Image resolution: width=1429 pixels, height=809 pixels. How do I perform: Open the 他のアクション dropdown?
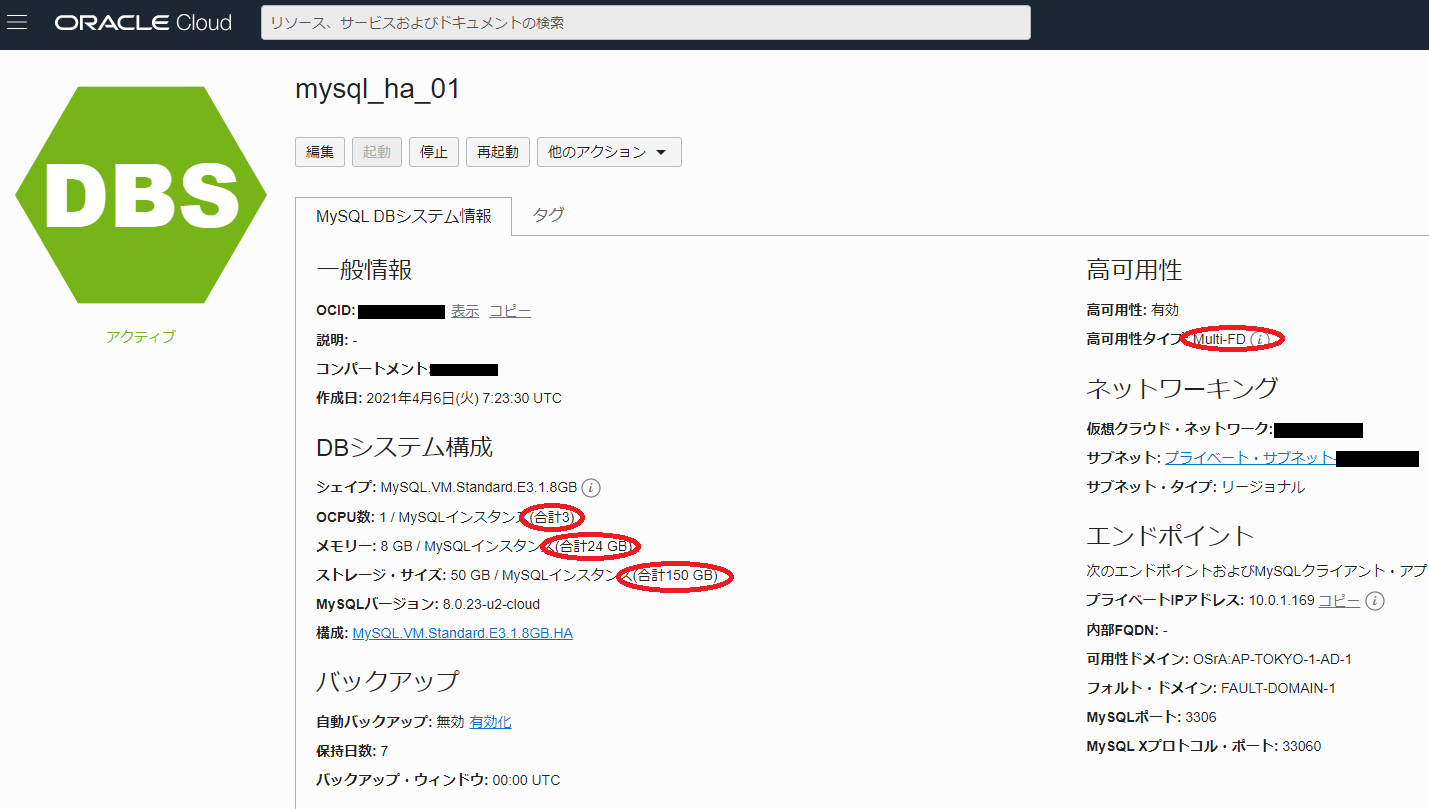tap(609, 152)
